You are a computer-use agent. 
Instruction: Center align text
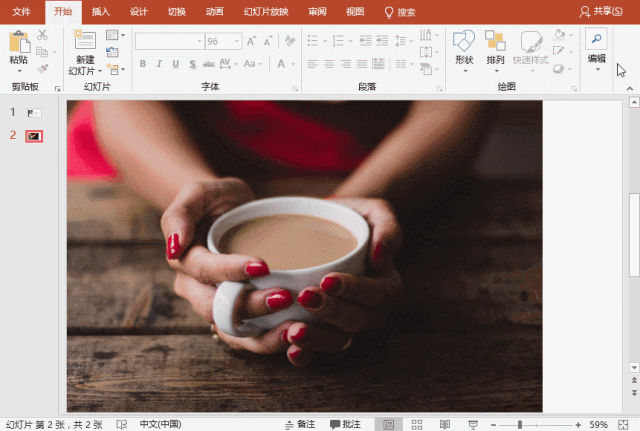[x=329, y=64]
